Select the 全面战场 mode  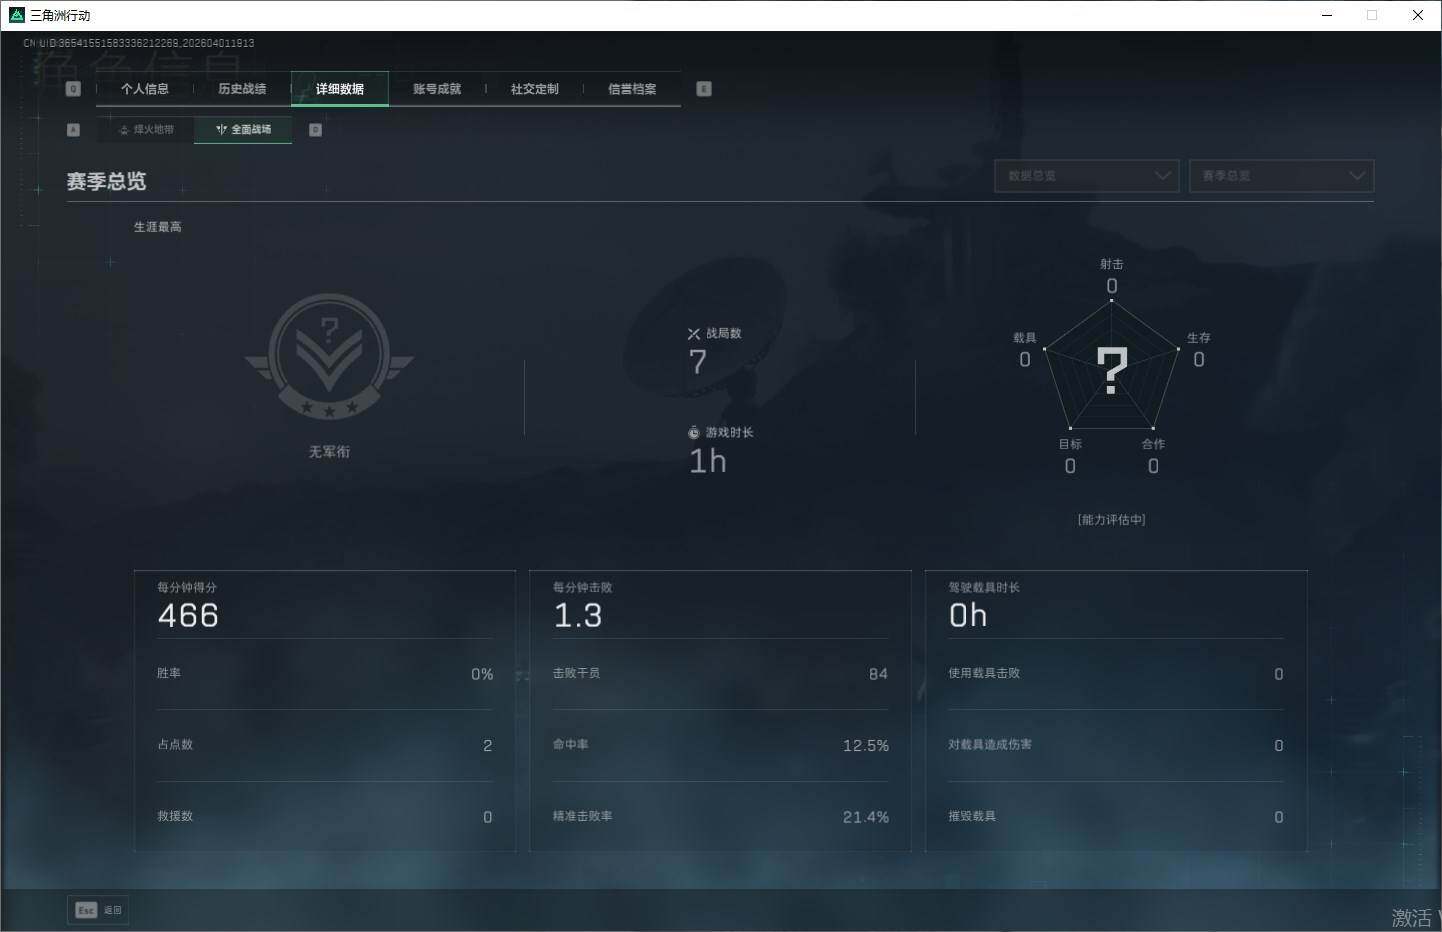244,130
